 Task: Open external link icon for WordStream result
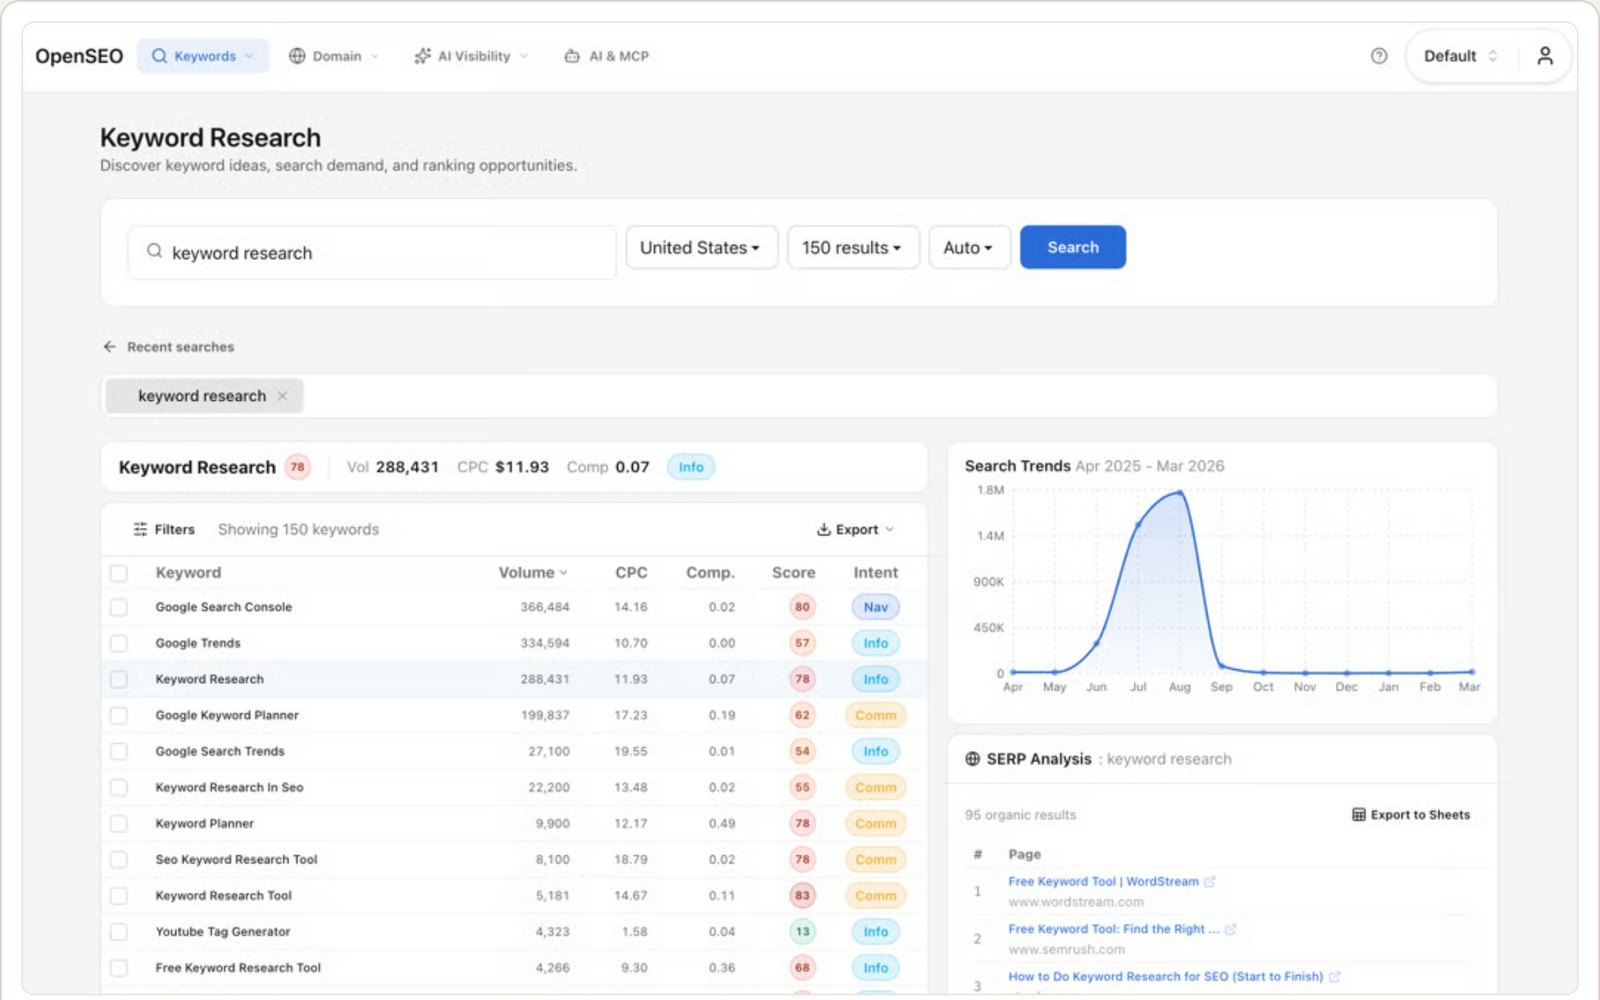1210,882
